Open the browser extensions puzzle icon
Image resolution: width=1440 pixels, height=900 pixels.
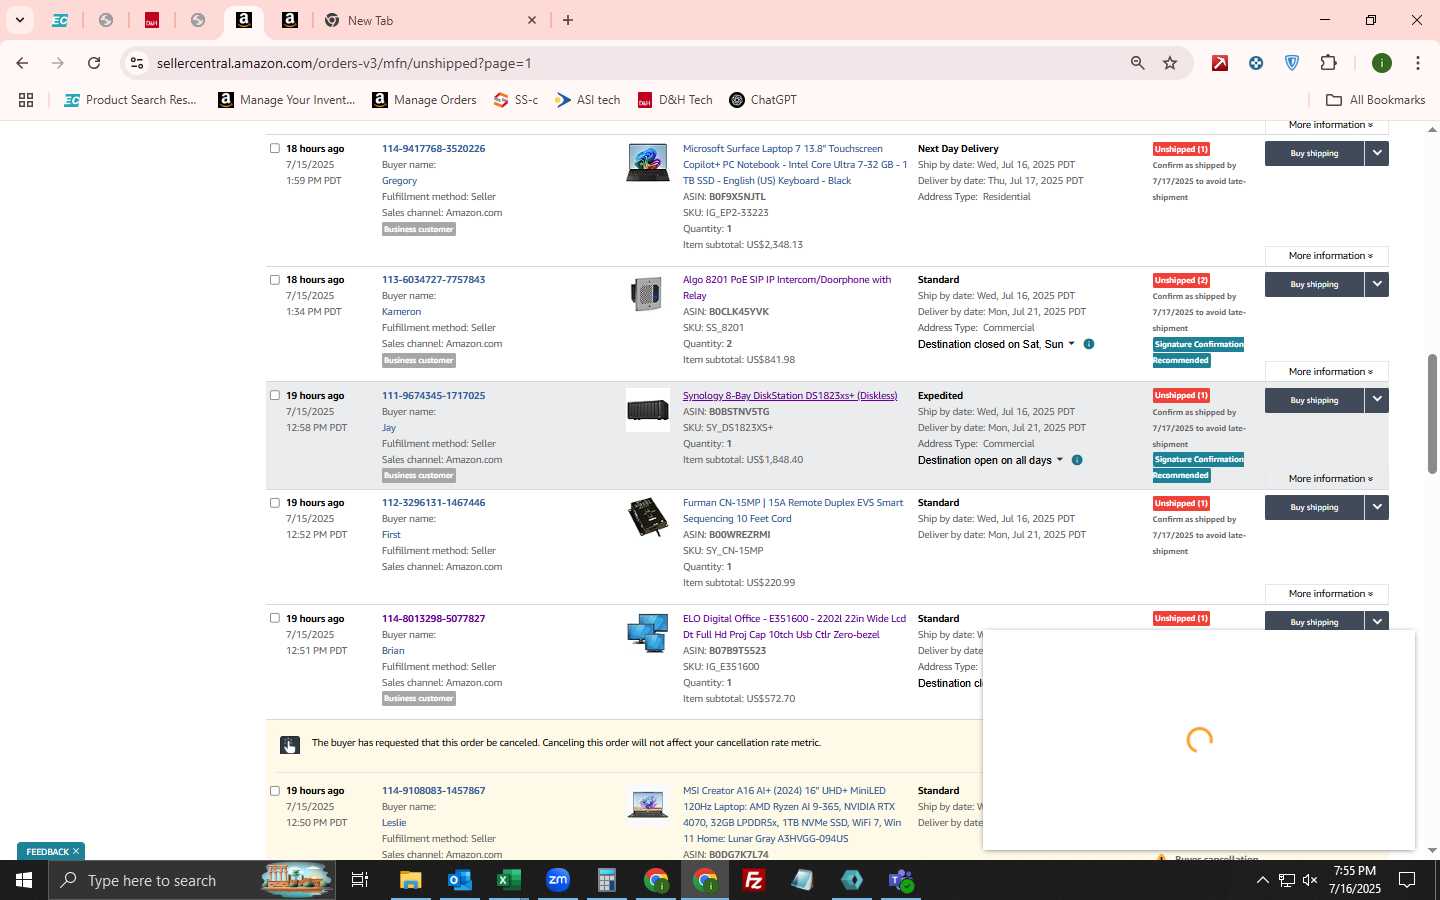[1328, 63]
